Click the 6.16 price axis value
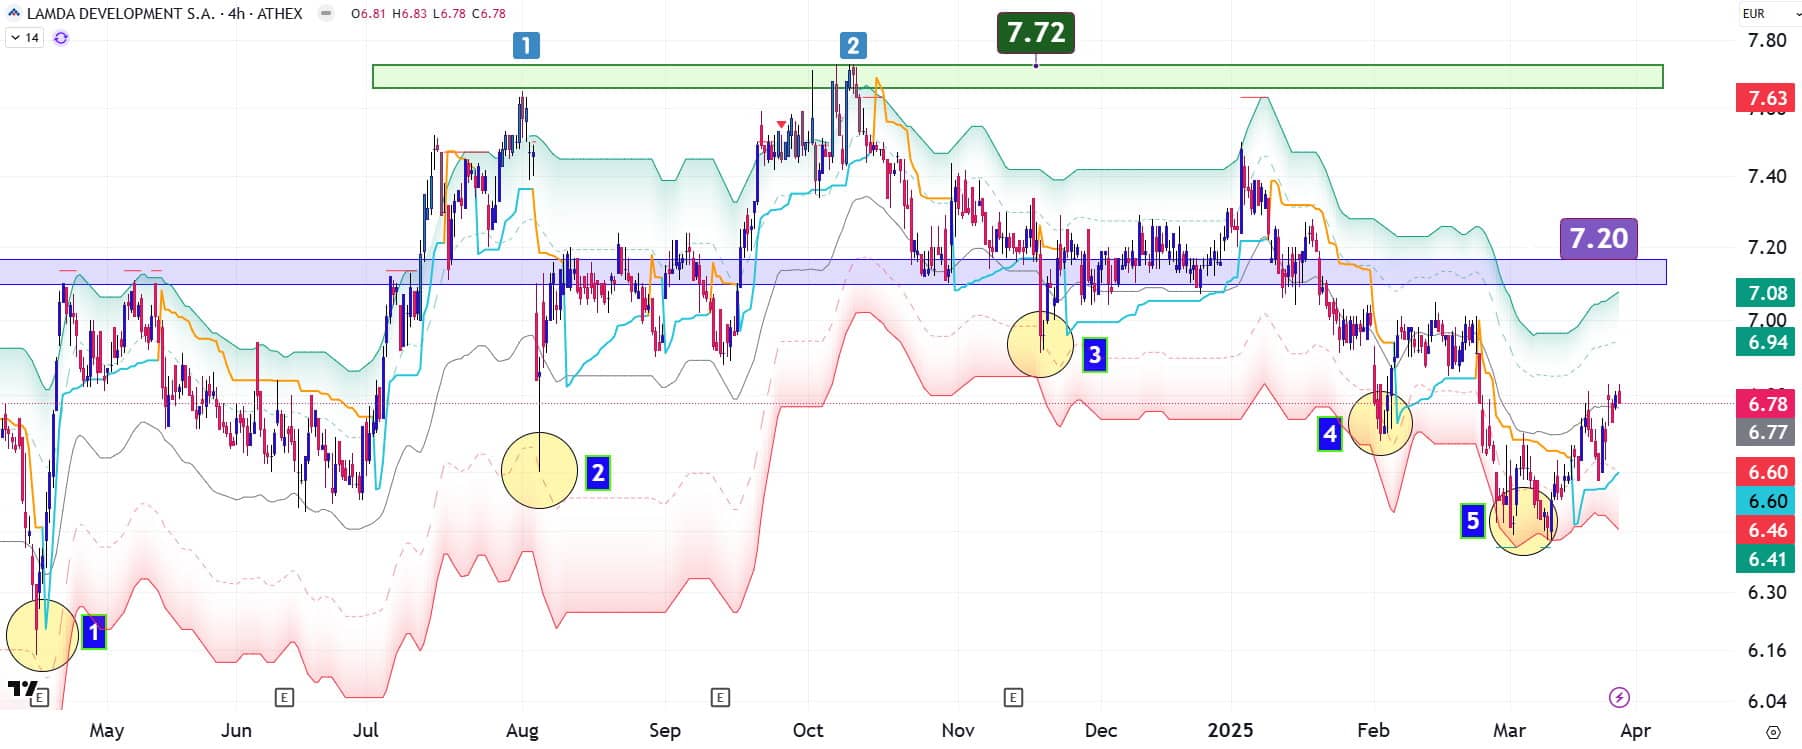The width and height of the screenshot is (1802, 749). click(1767, 650)
